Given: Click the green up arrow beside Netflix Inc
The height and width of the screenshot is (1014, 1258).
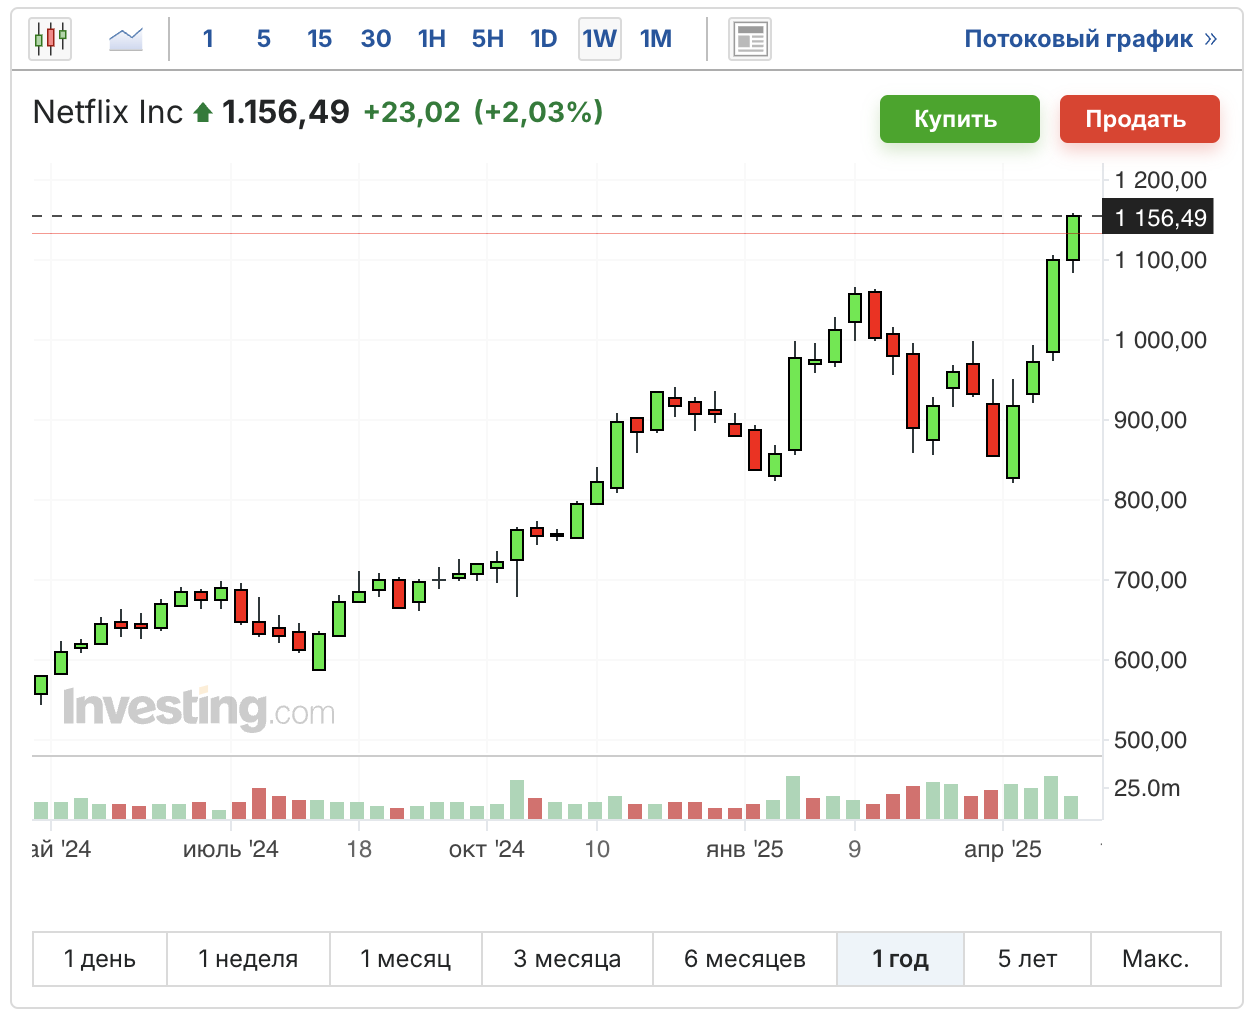Looking at the screenshot, I should [203, 113].
